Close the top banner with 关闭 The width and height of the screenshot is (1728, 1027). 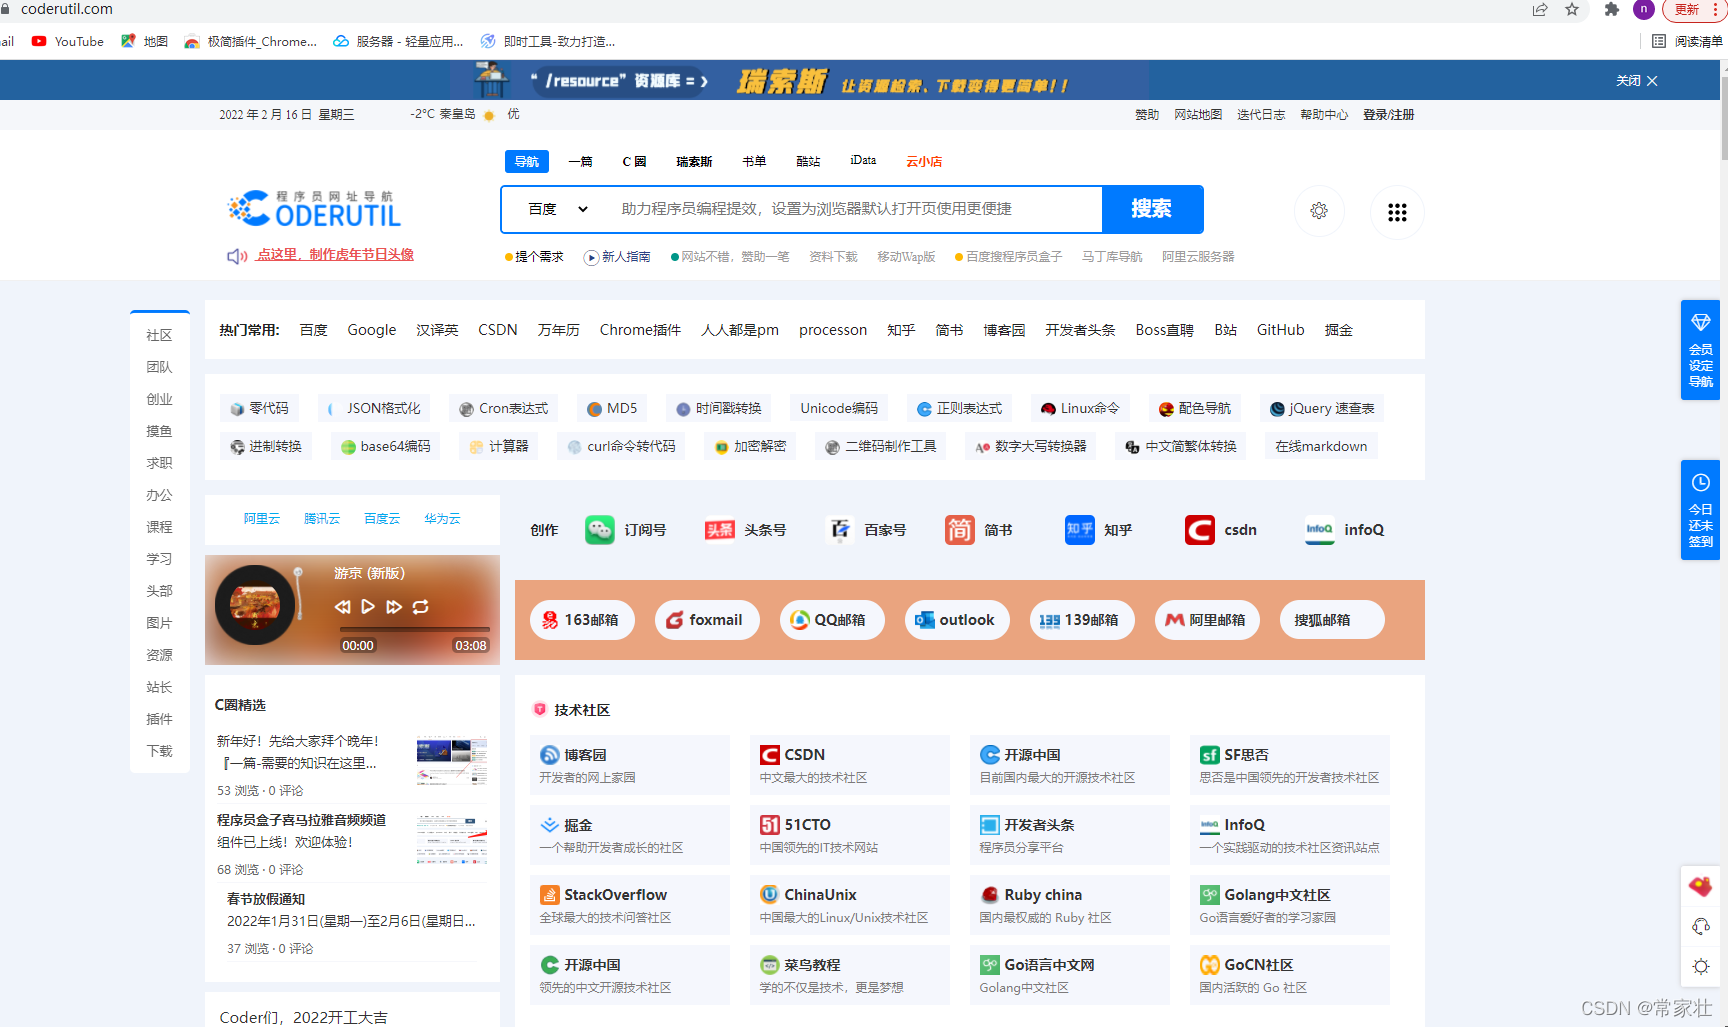click(x=1637, y=81)
